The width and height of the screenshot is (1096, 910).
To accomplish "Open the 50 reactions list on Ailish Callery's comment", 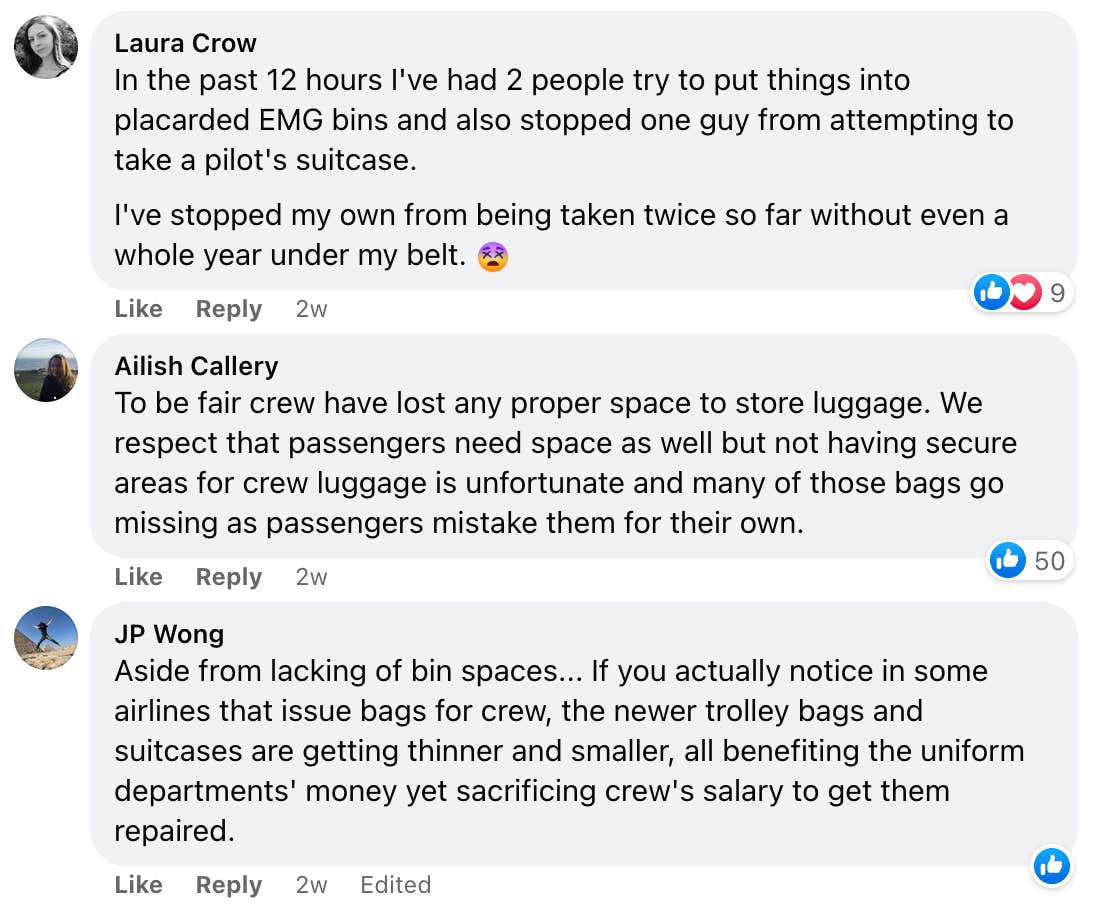I will (1050, 561).
